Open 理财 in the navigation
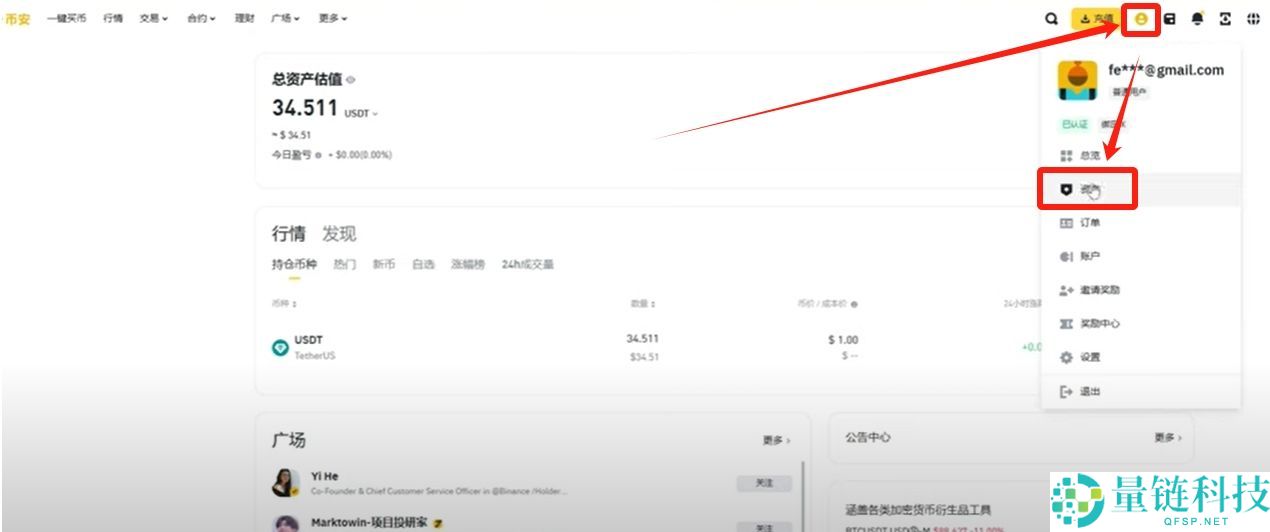Viewport: 1270px width, 532px height. (x=244, y=18)
